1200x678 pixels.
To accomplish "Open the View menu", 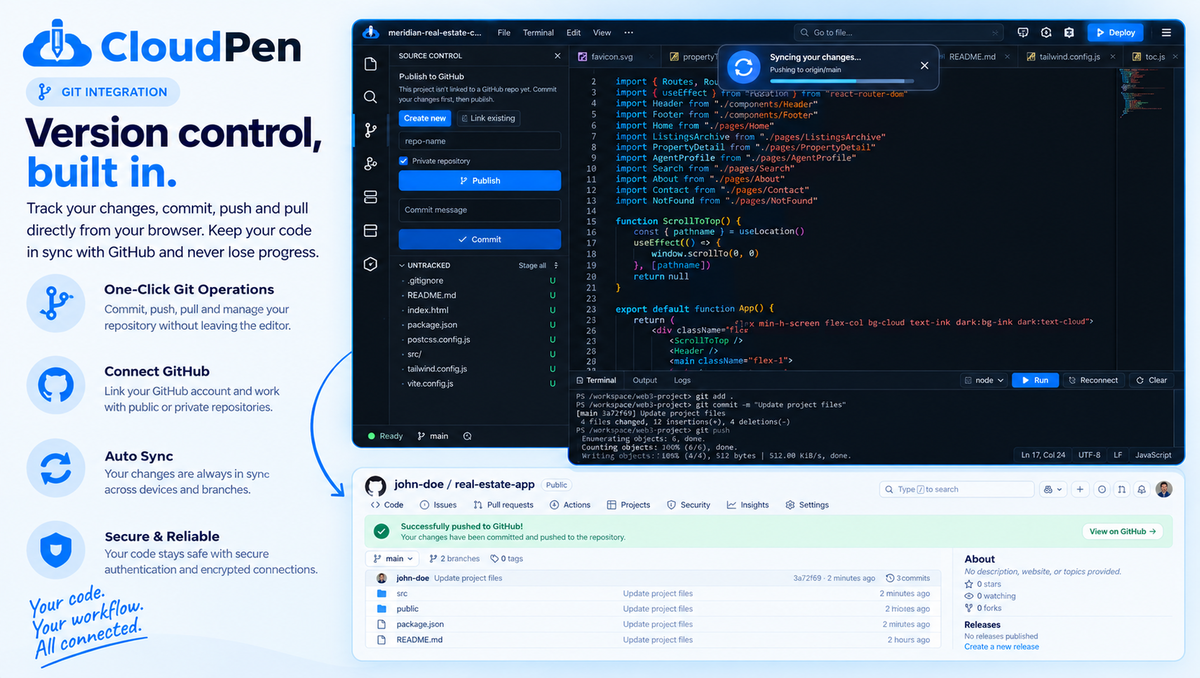I will click(x=602, y=32).
